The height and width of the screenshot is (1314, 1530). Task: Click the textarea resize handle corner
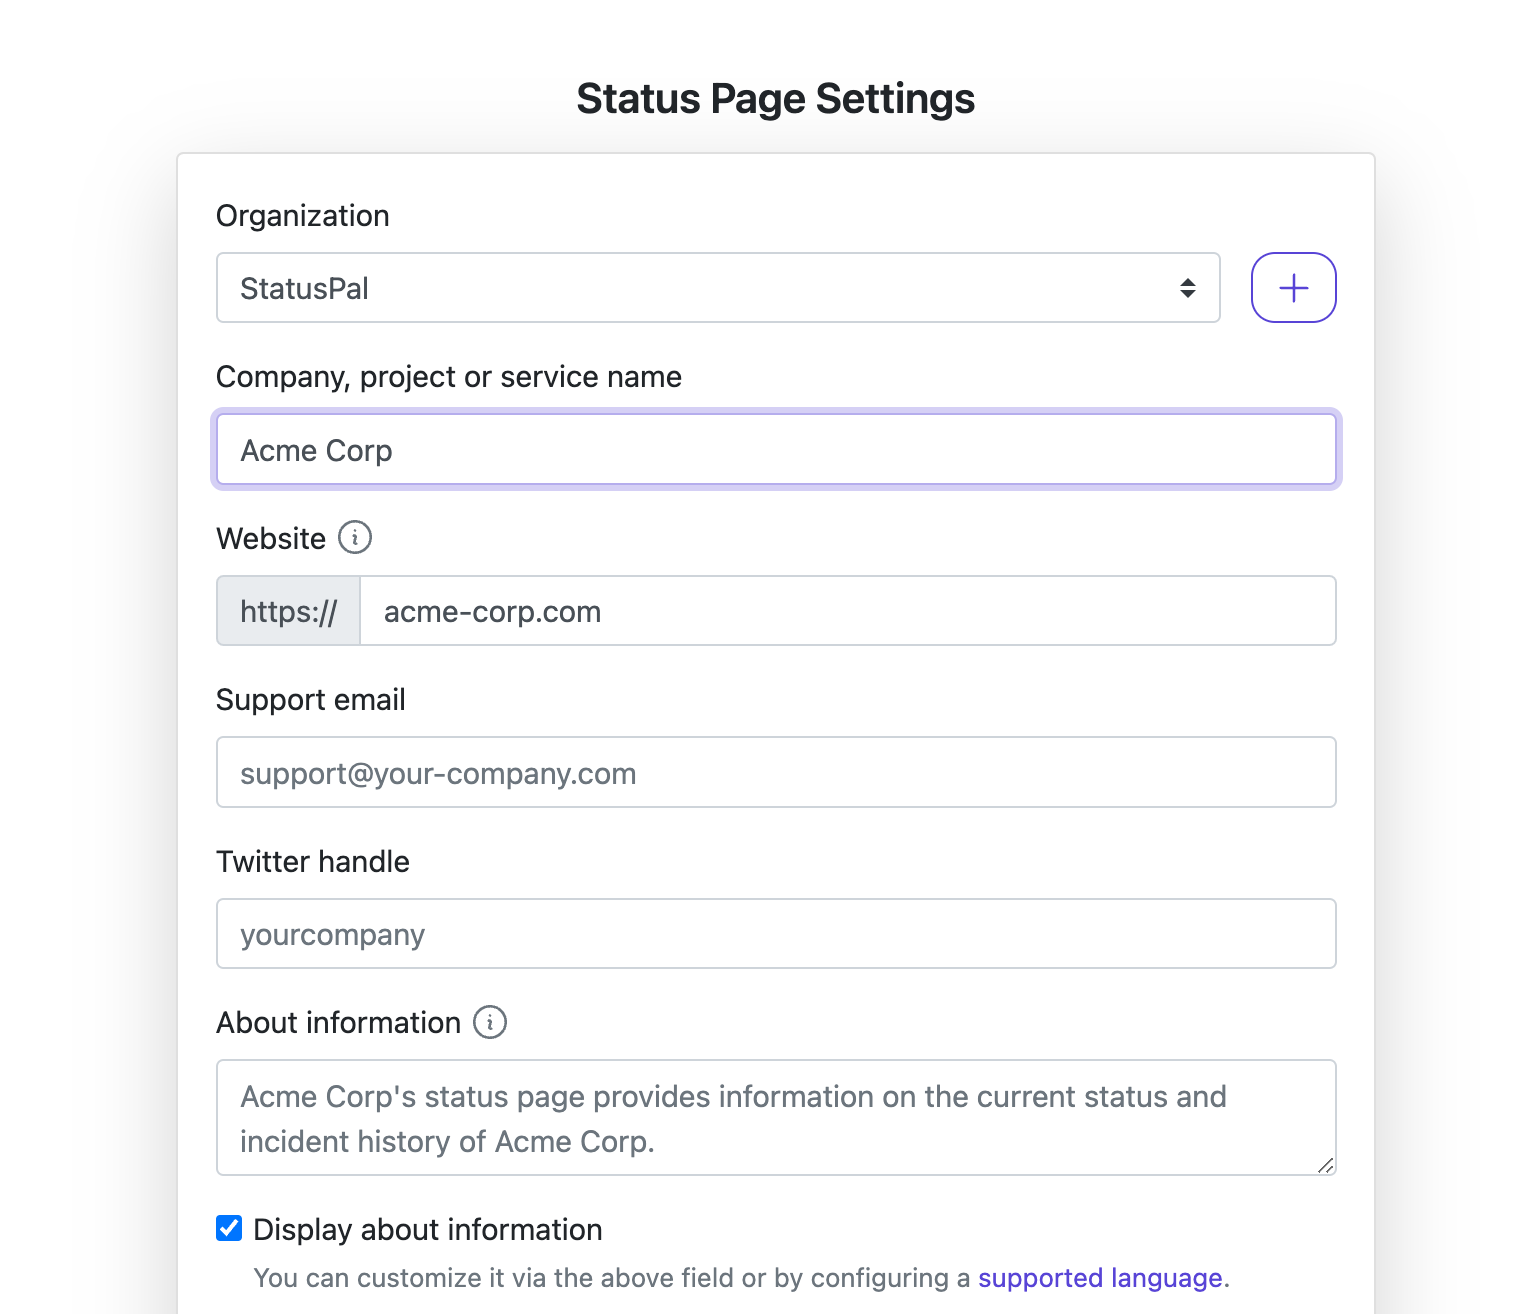click(x=1325, y=1164)
